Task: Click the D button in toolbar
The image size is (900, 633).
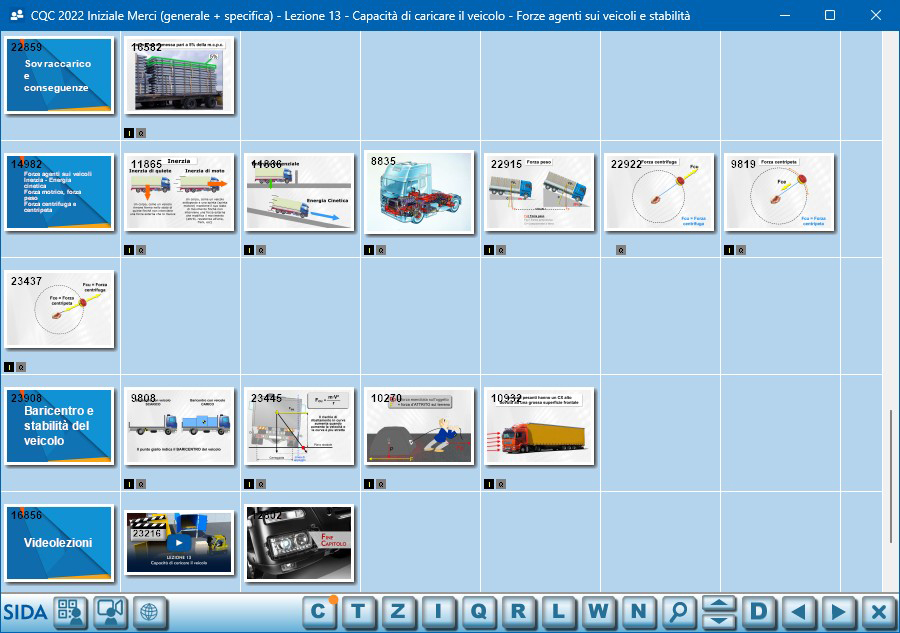Action: [759, 611]
